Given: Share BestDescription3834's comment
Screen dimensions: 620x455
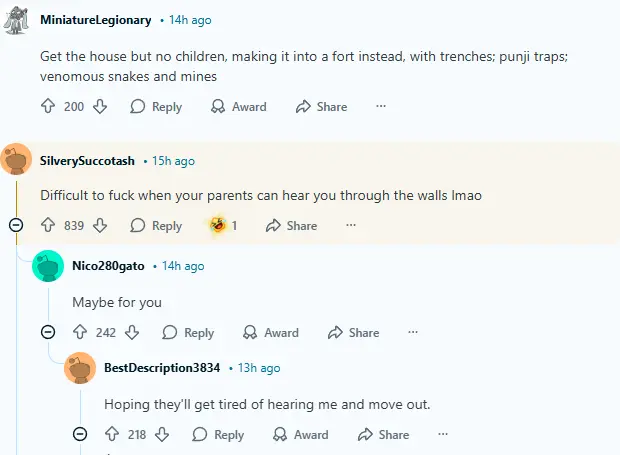Looking at the screenshot, I should click(x=382, y=435).
